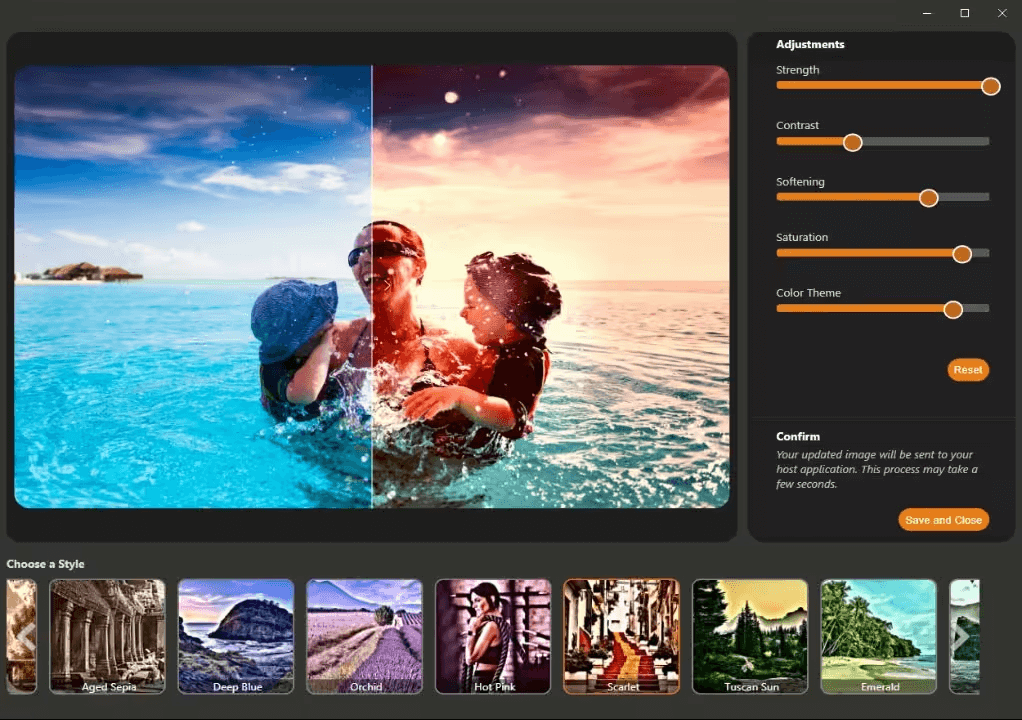
Task: Select the Aged Sepia style thumbnail
Action: pyautogui.click(x=107, y=636)
